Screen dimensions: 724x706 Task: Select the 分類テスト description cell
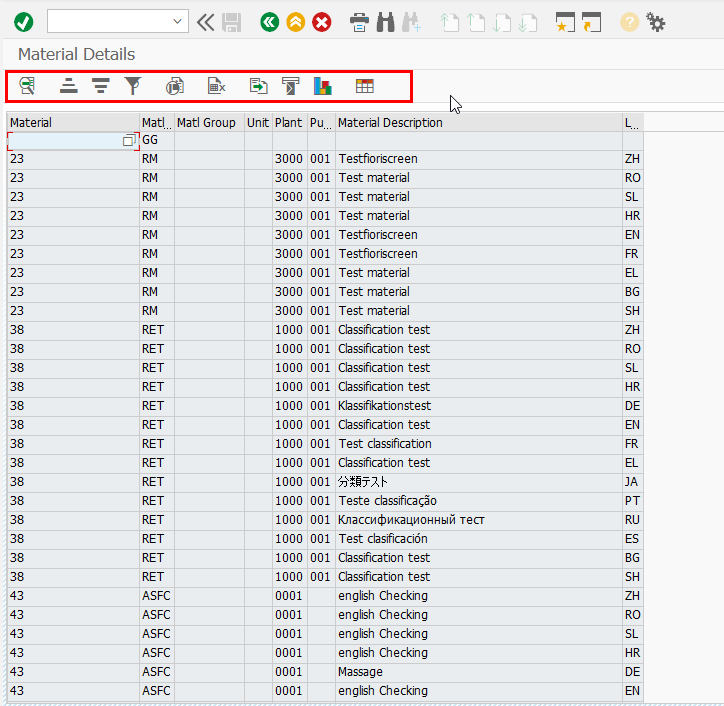478,482
